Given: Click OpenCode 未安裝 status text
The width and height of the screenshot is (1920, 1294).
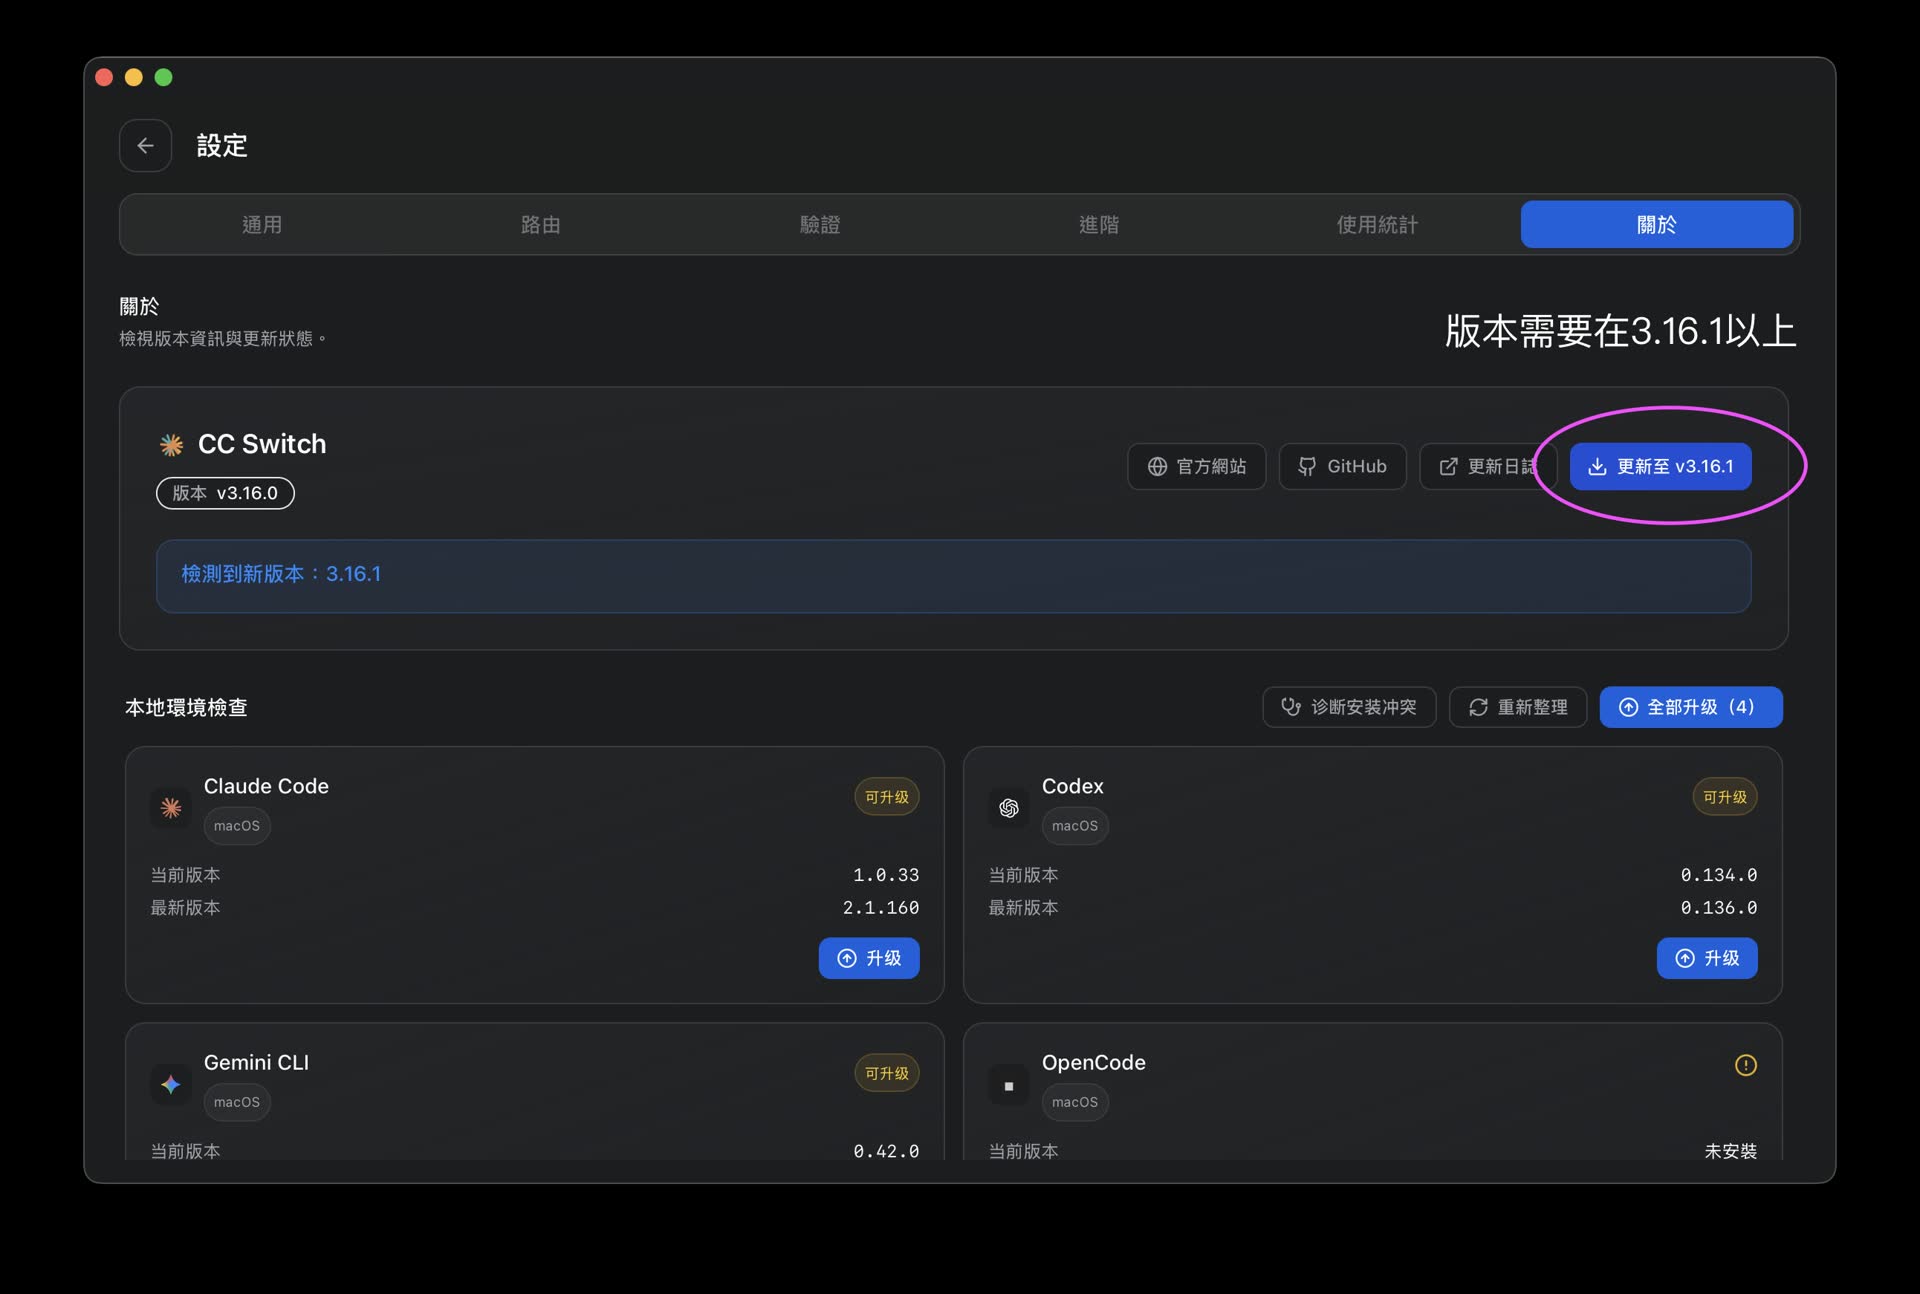Looking at the screenshot, I should click(1731, 1151).
